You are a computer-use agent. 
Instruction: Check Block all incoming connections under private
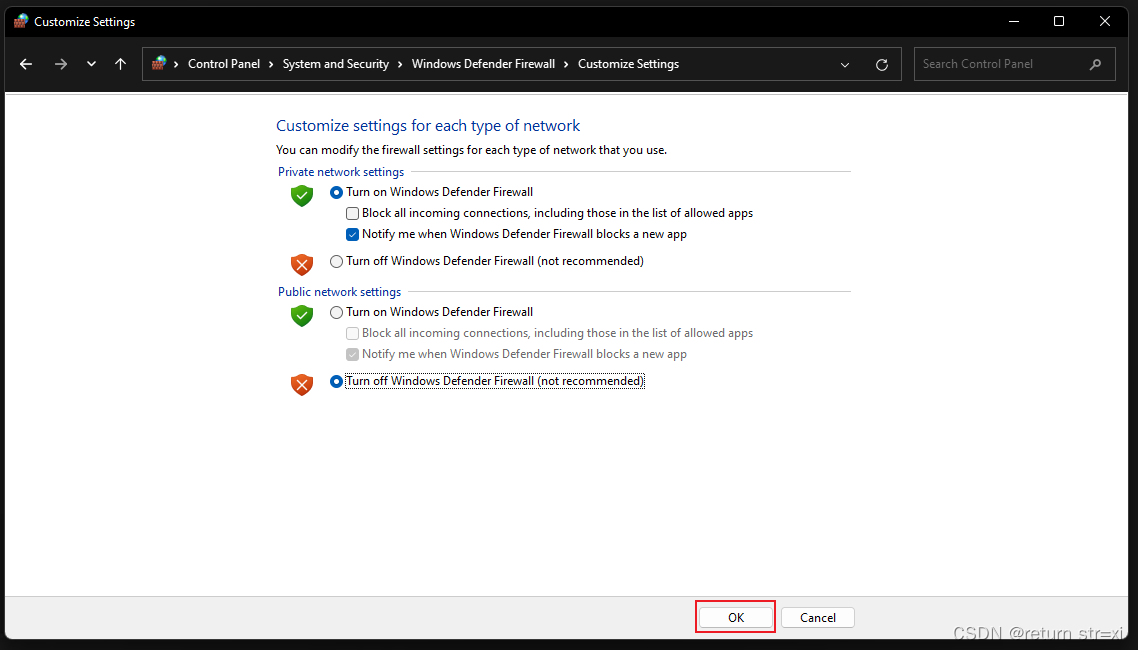352,213
